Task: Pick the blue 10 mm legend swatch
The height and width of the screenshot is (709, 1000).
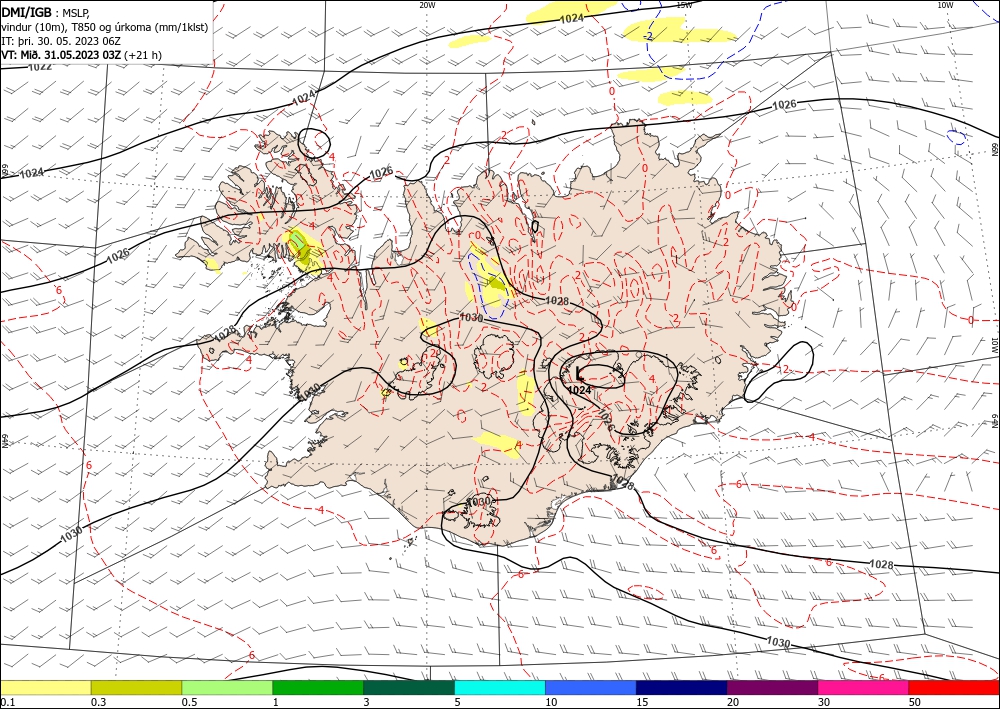Action: coord(591,687)
